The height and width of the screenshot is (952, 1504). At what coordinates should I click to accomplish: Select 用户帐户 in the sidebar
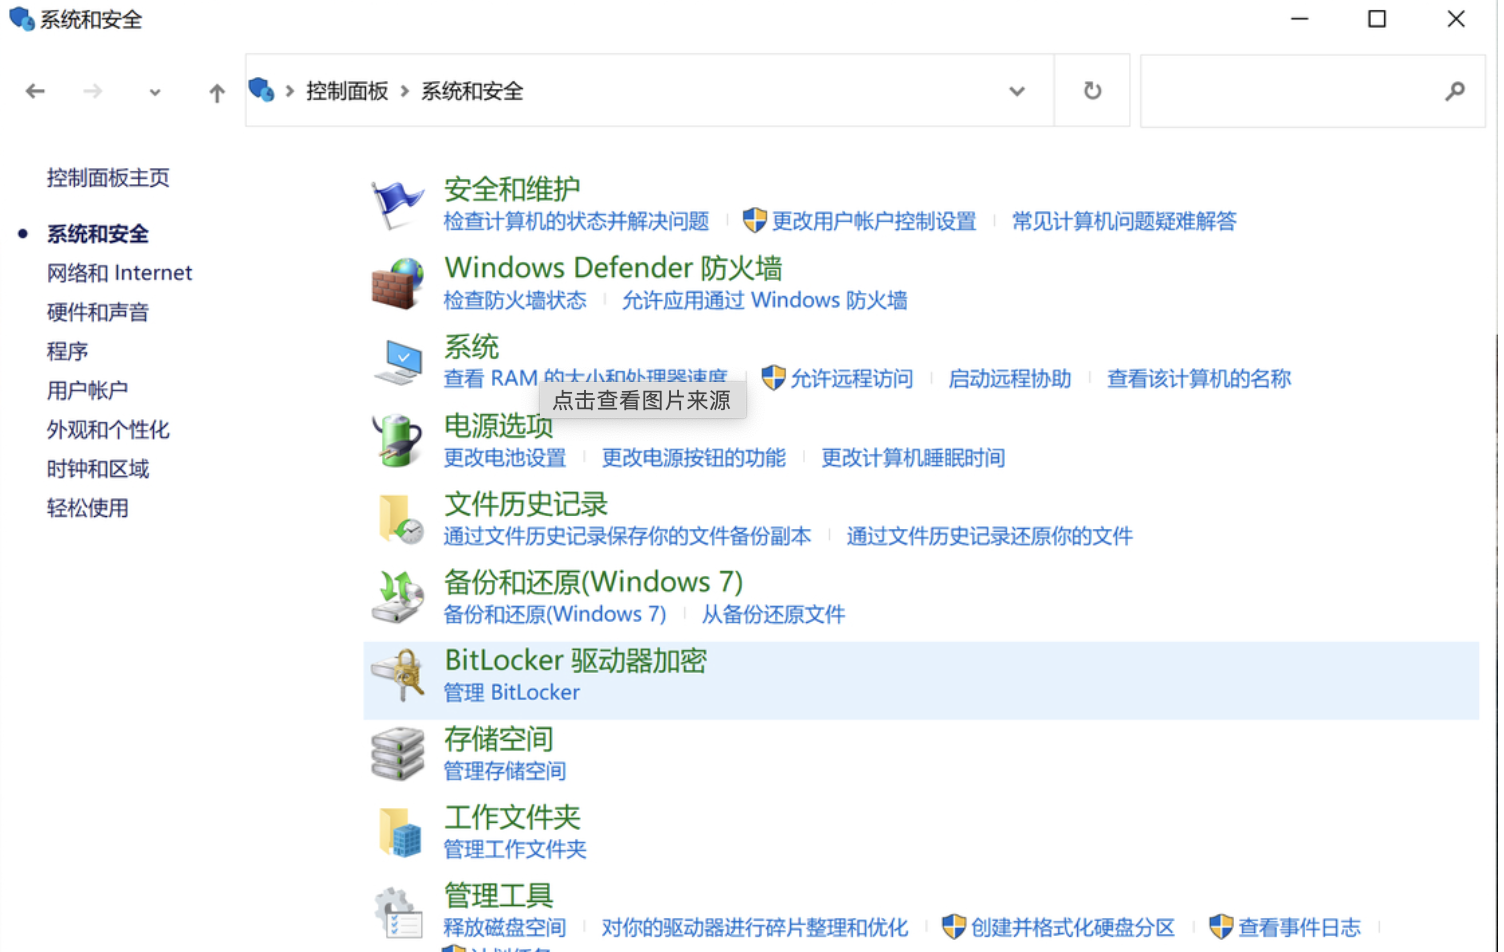coord(87,390)
